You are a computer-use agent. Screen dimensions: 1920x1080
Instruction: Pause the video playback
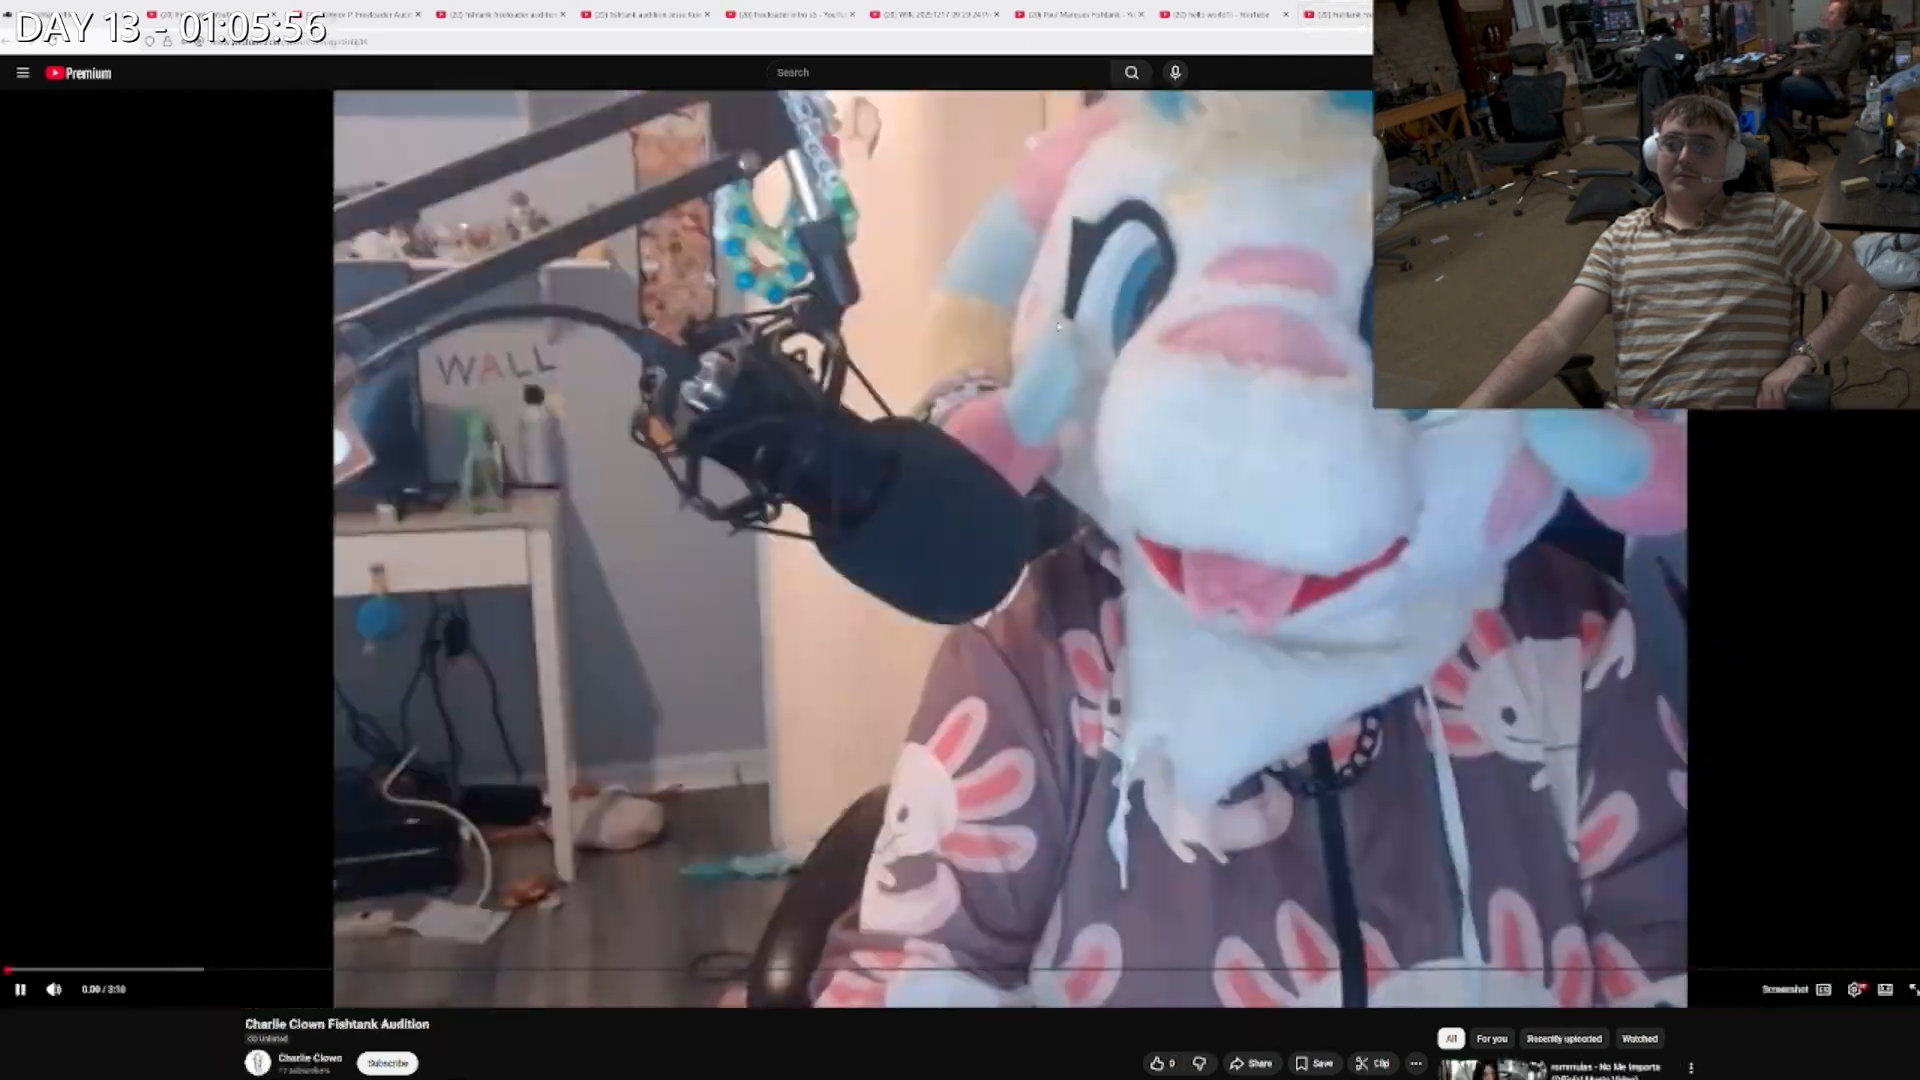coord(20,989)
